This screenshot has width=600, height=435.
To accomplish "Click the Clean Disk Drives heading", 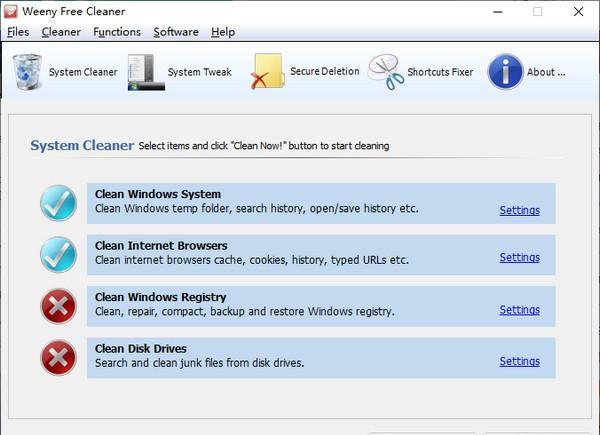I will tap(140, 349).
